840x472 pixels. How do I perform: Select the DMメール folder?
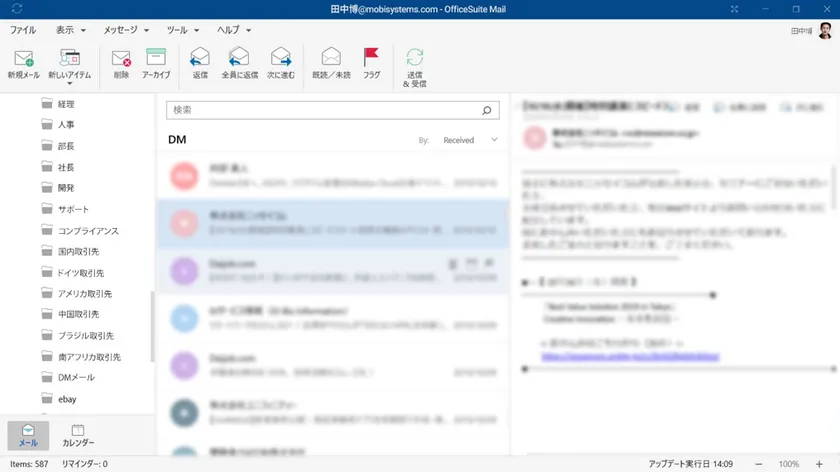(75, 378)
